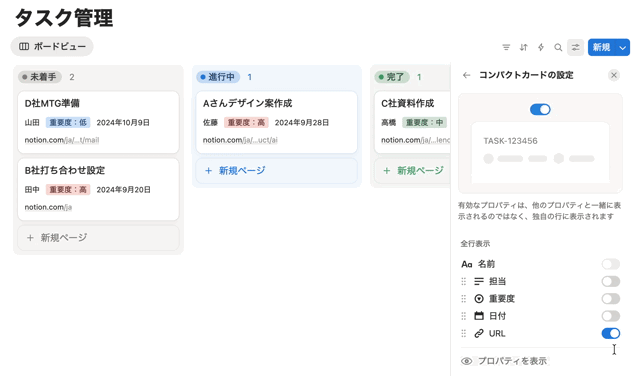Click the text icon of 担当 property
The height and width of the screenshot is (376, 640).
point(479,281)
